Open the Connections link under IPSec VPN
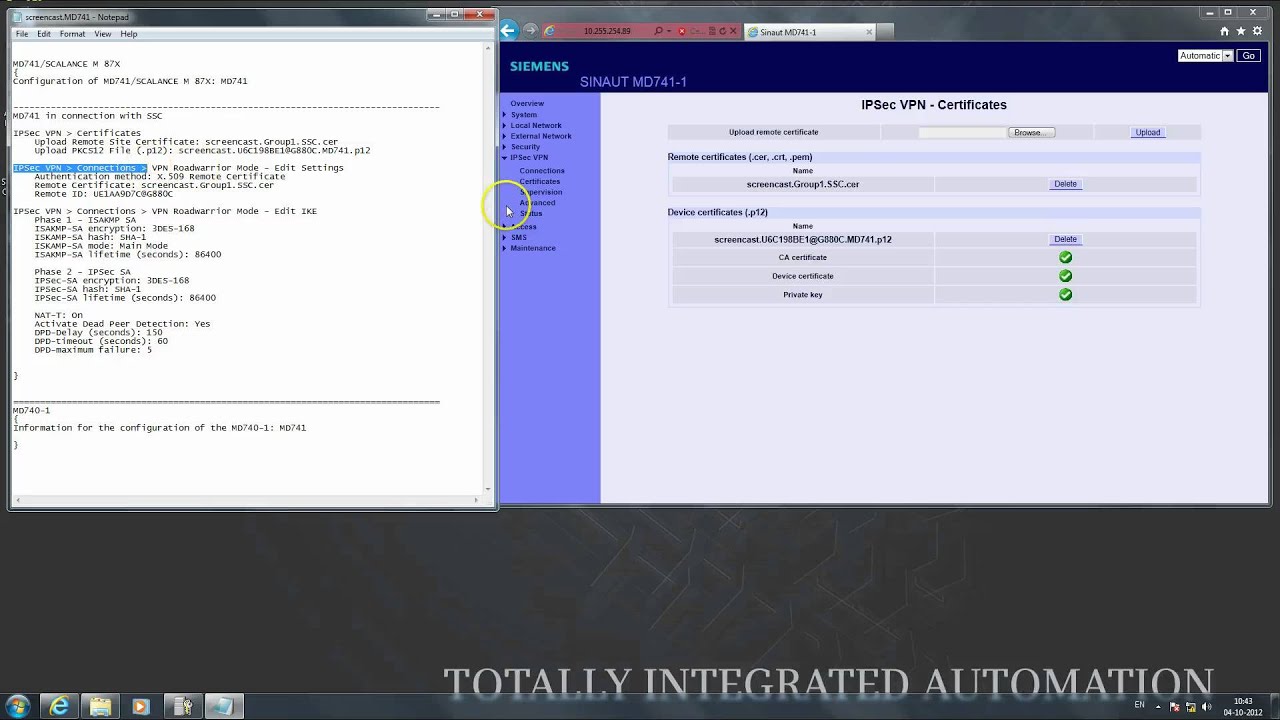 [x=542, y=171]
